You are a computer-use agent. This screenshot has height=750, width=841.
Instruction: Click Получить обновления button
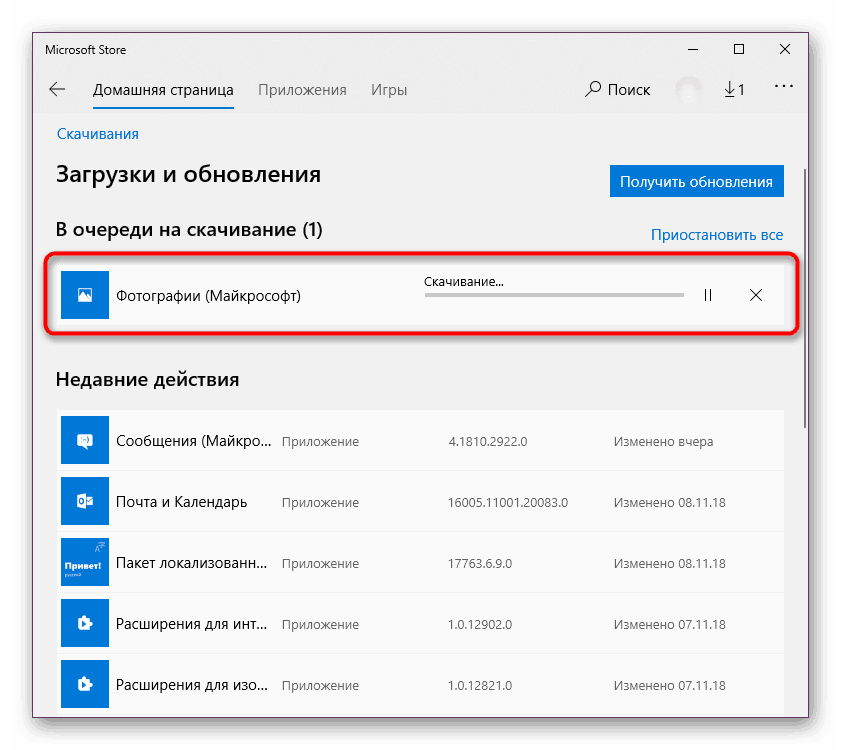tap(696, 181)
